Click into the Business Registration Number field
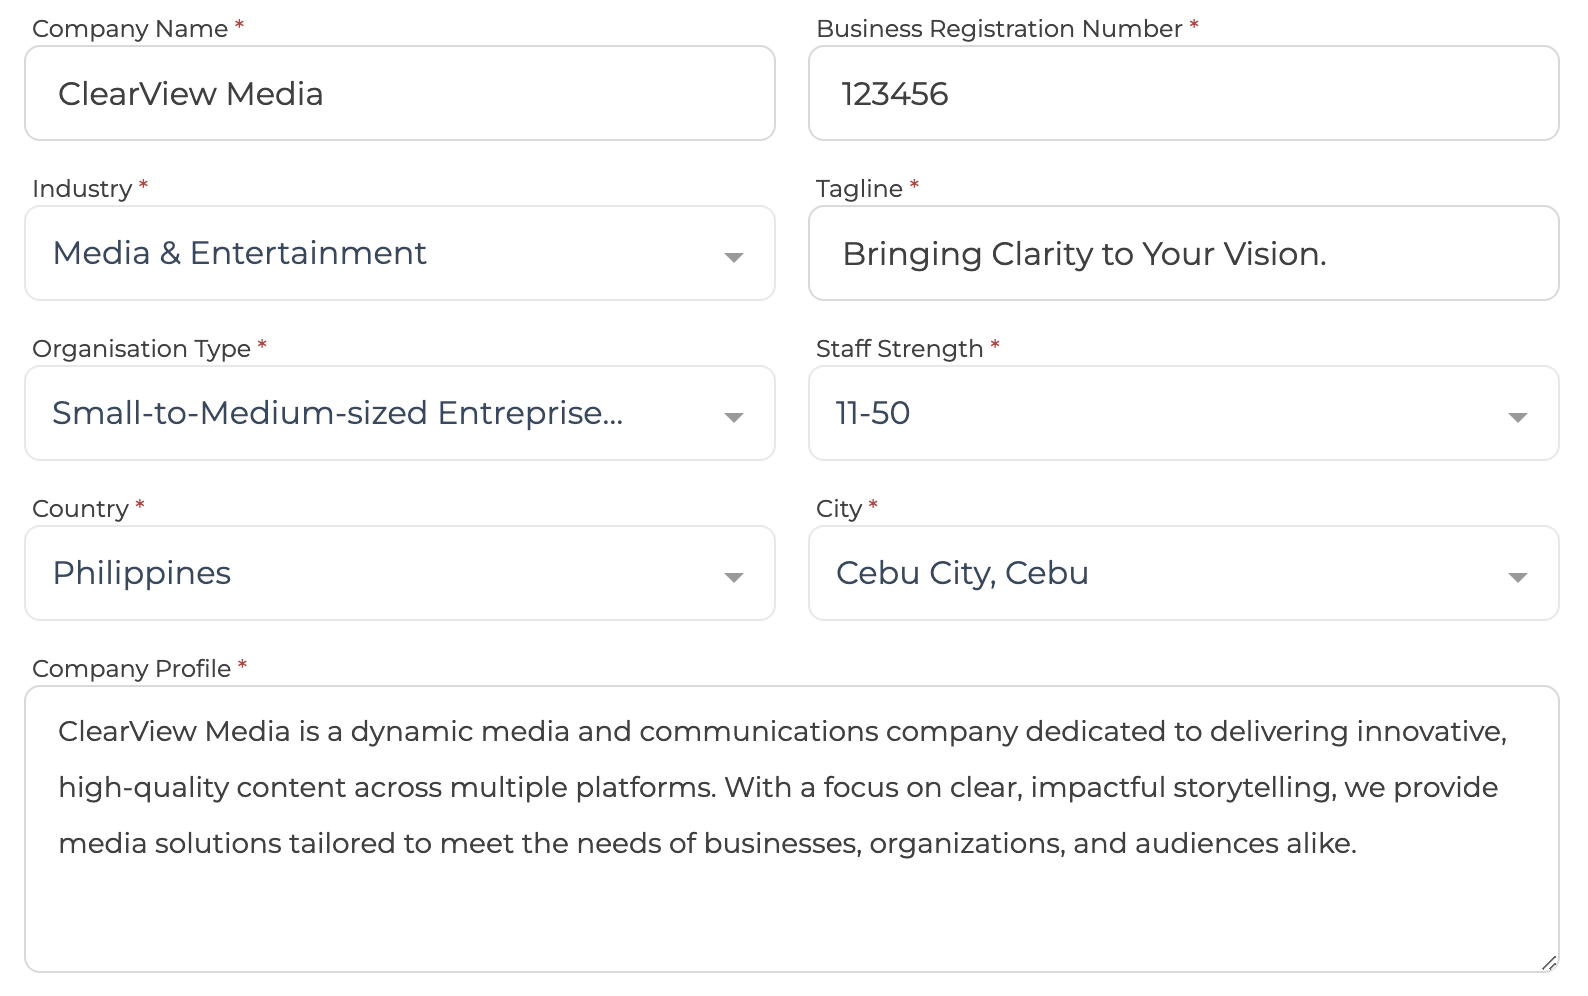 click(x=1183, y=94)
